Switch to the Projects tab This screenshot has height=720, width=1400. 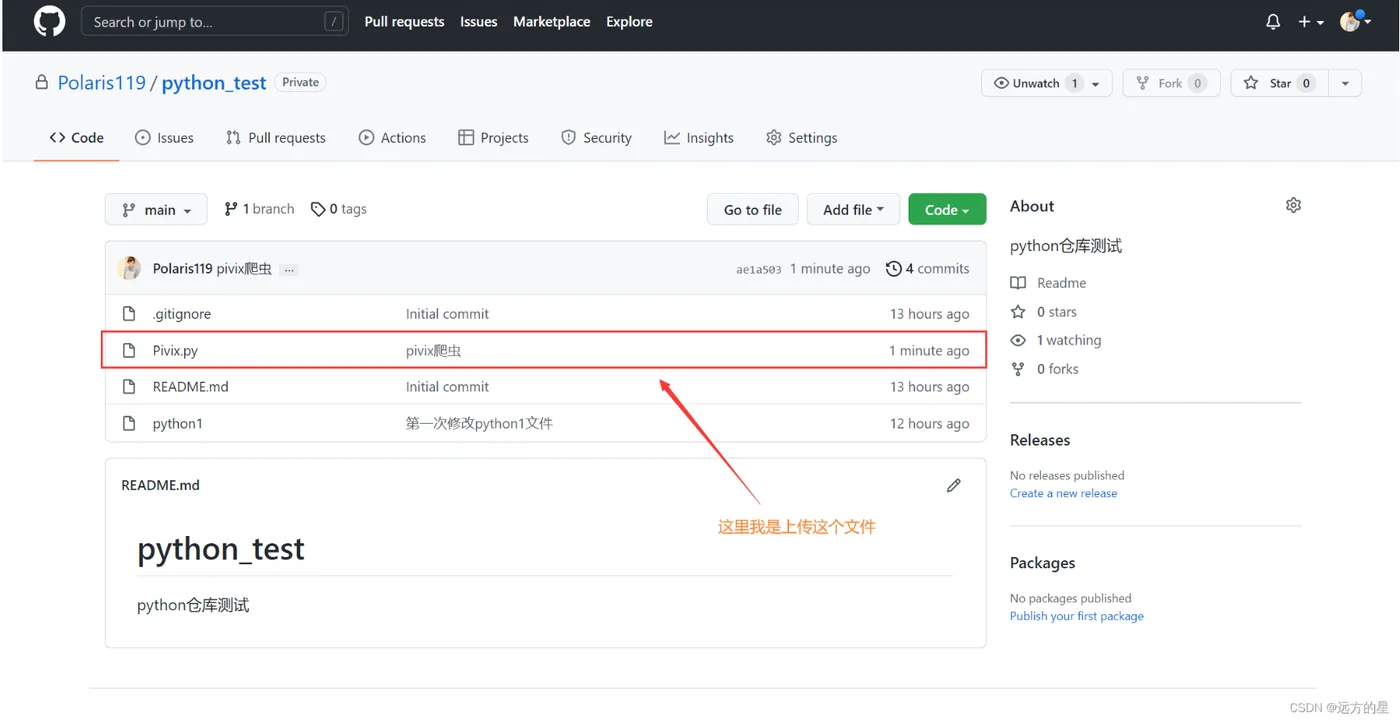(x=493, y=138)
